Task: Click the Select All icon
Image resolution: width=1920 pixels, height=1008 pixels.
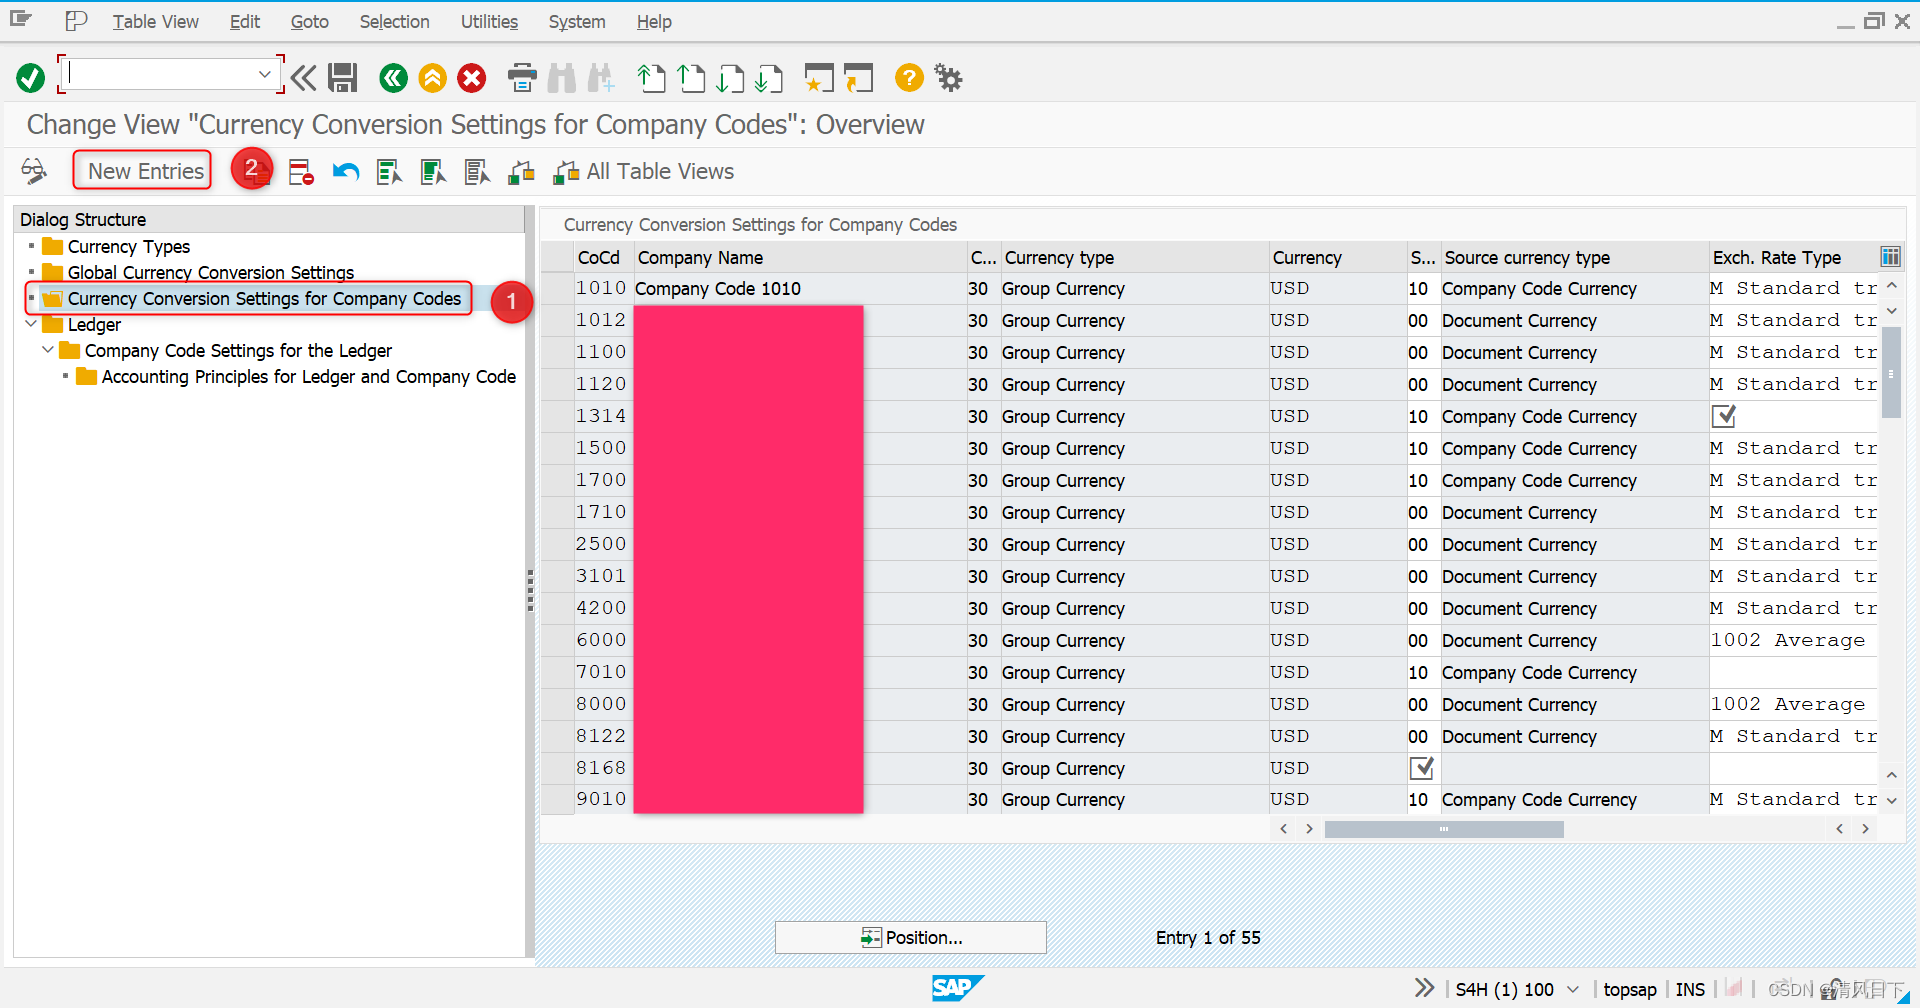Action: point(389,172)
